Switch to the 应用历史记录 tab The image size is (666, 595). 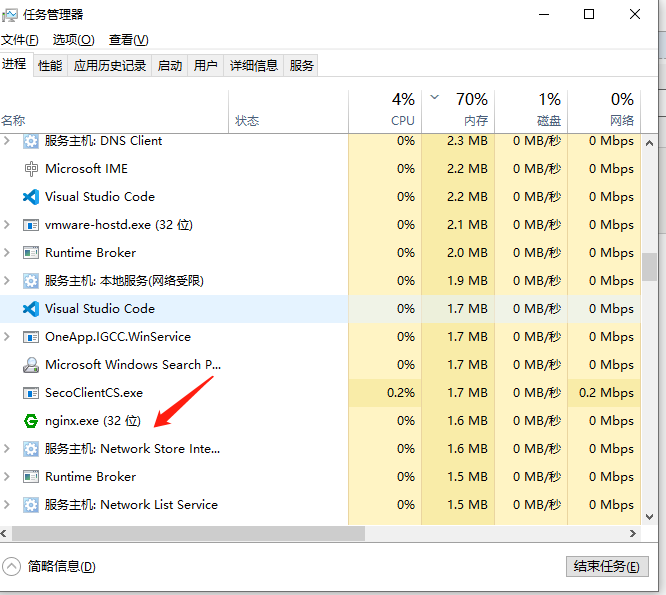point(110,65)
